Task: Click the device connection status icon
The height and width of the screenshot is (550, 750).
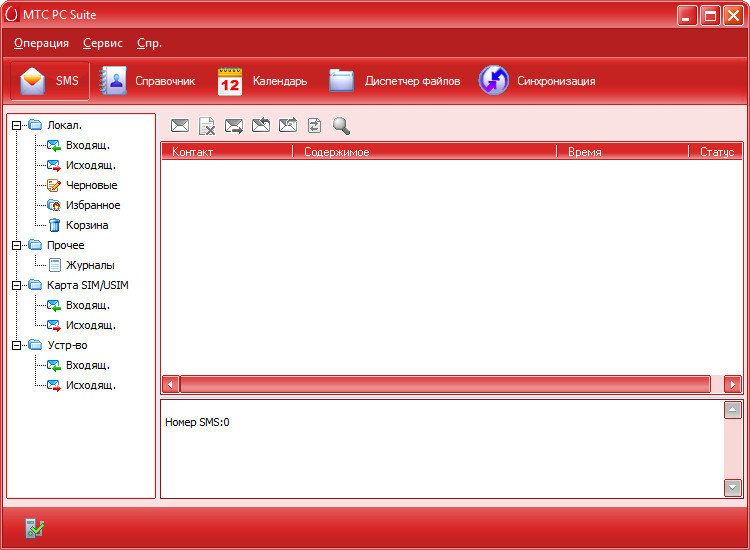Action: click(x=34, y=528)
